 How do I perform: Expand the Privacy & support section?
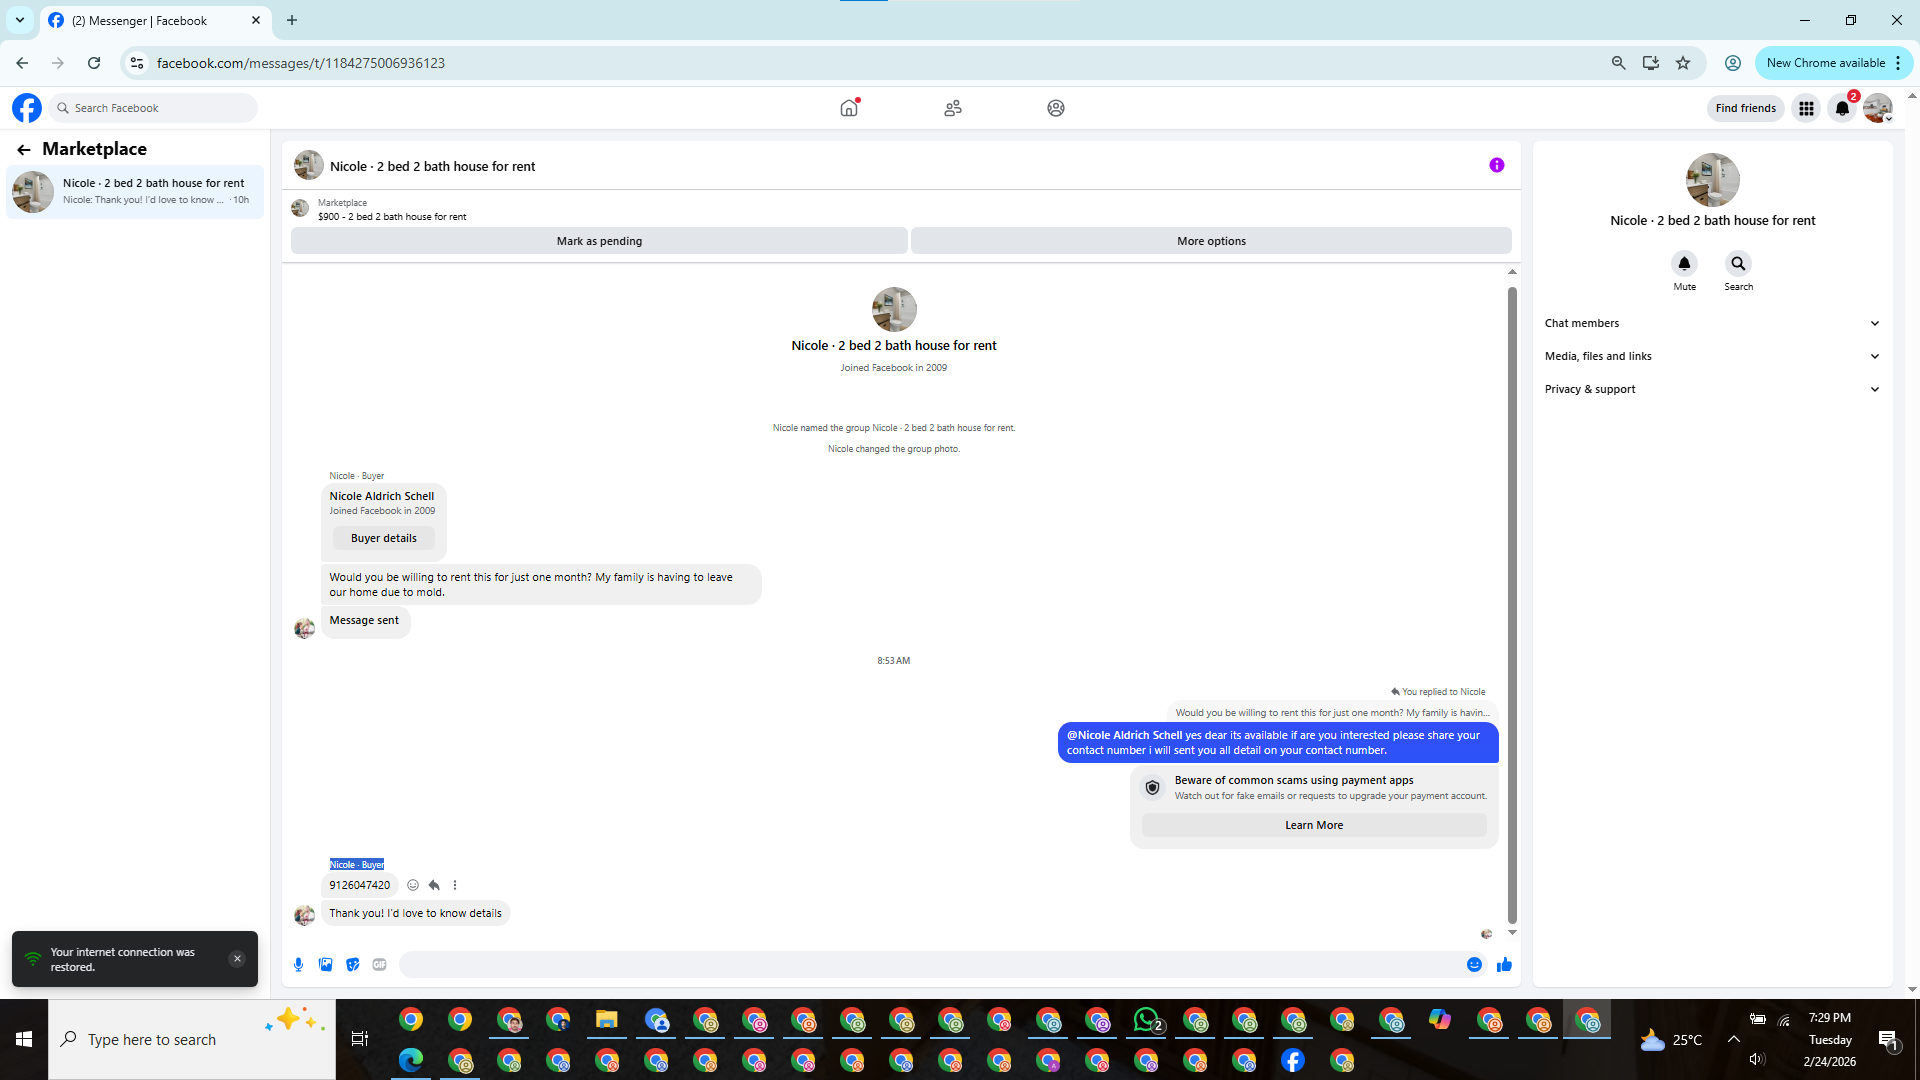tap(1712, 389)
